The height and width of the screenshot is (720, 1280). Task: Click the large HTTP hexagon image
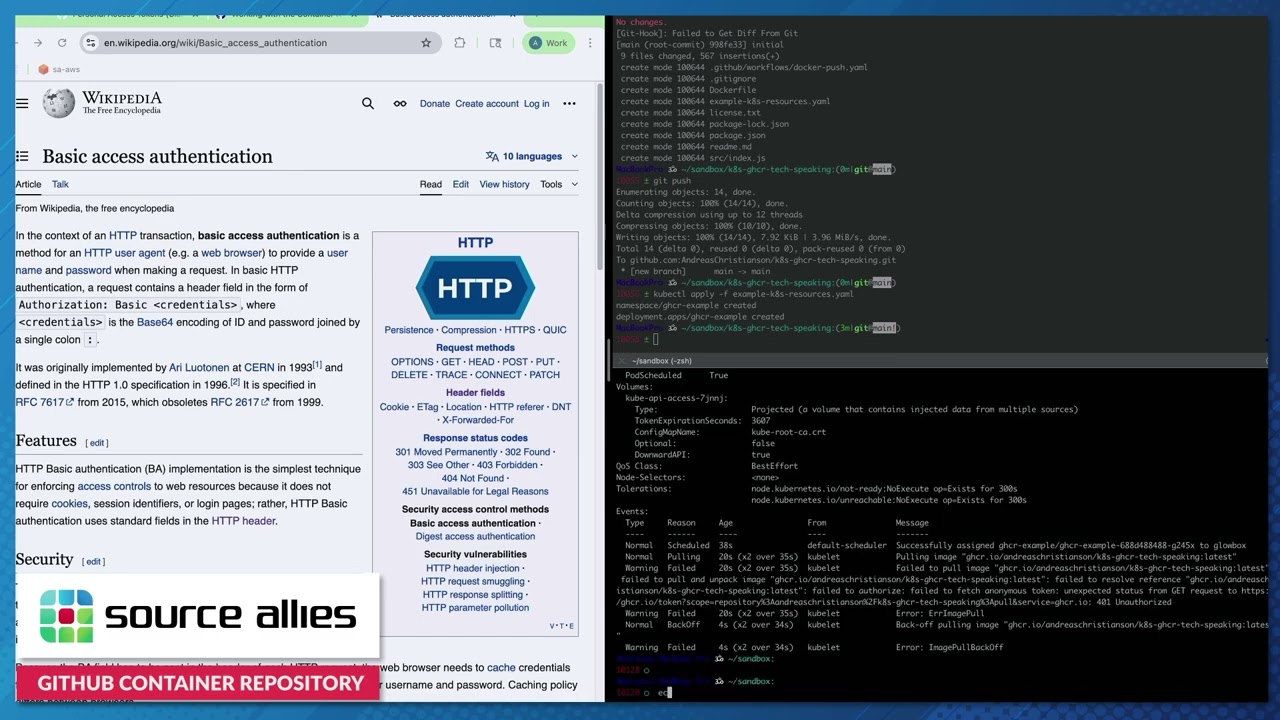pos(475,288)
